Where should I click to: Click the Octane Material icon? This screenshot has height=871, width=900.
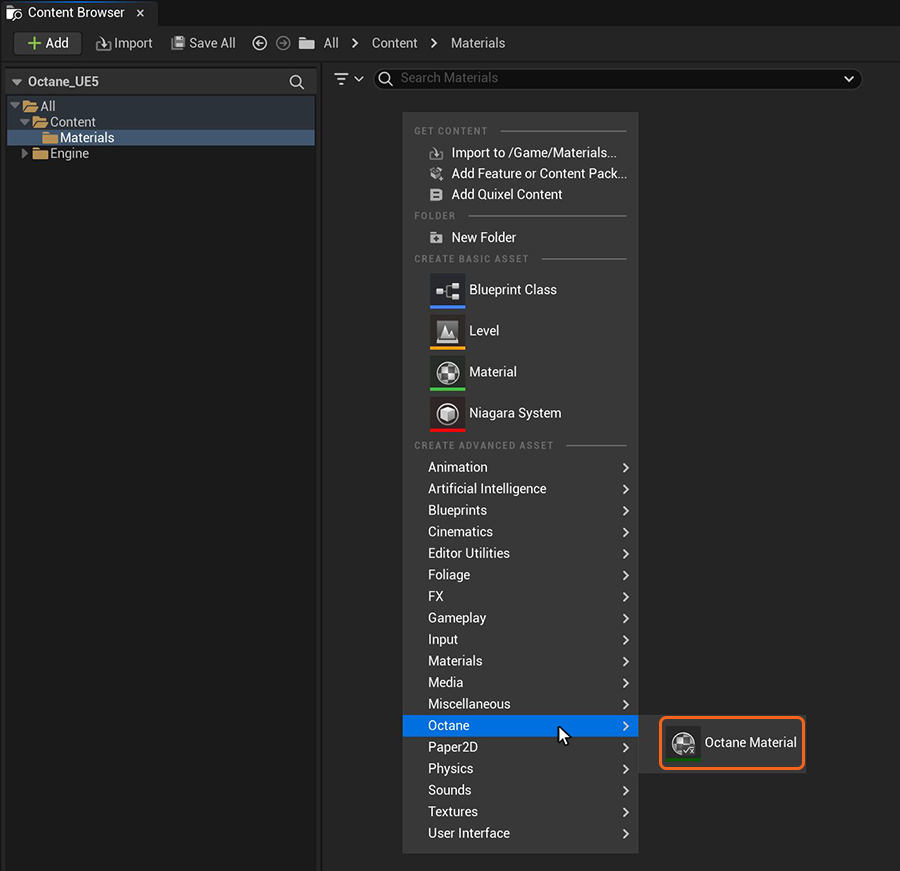click(683, 744)
